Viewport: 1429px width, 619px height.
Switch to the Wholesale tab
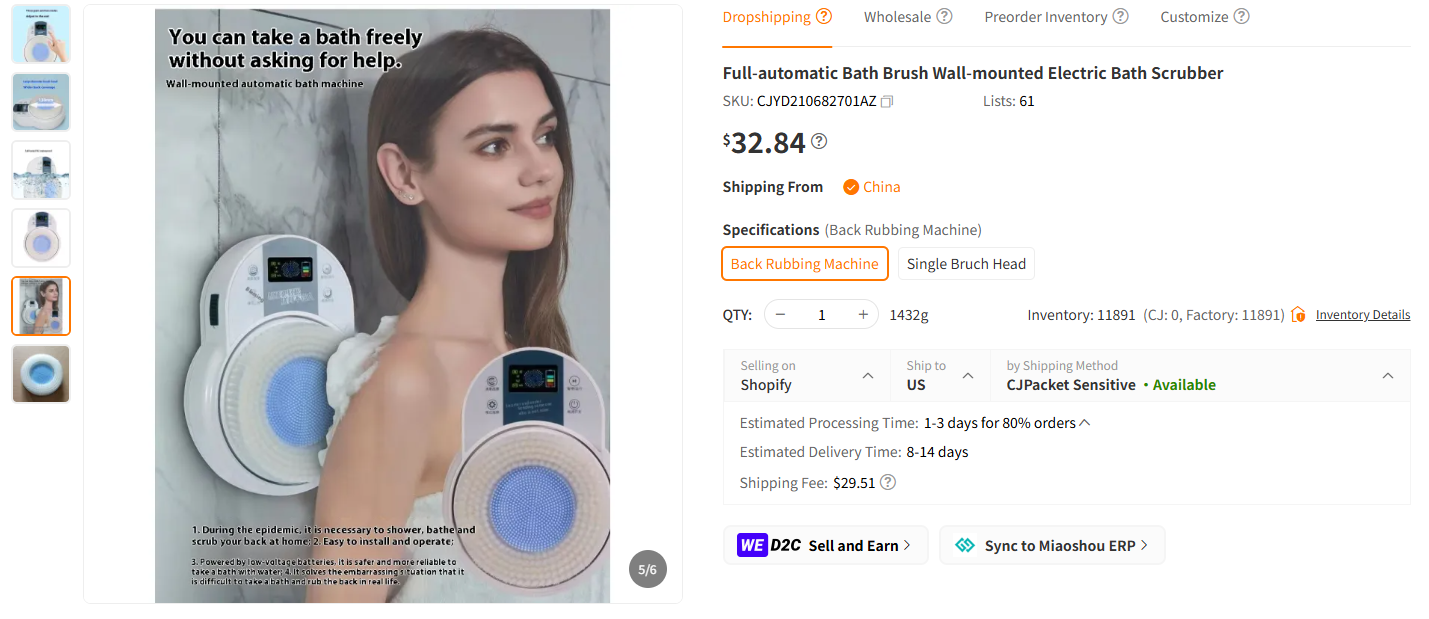tap(899, 16)
